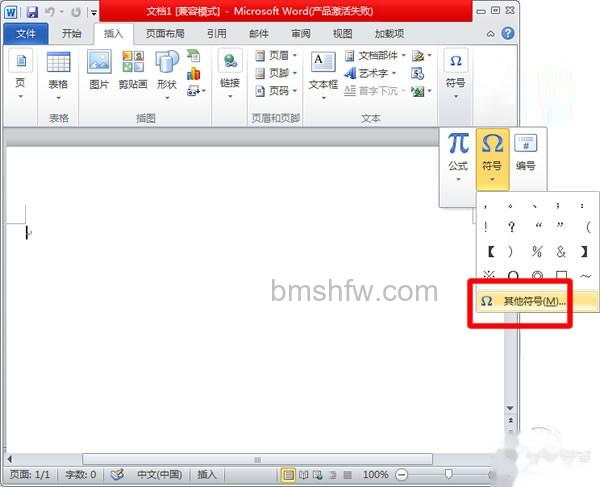
Task: Select Web Layout view button
Action: [318, 475]
